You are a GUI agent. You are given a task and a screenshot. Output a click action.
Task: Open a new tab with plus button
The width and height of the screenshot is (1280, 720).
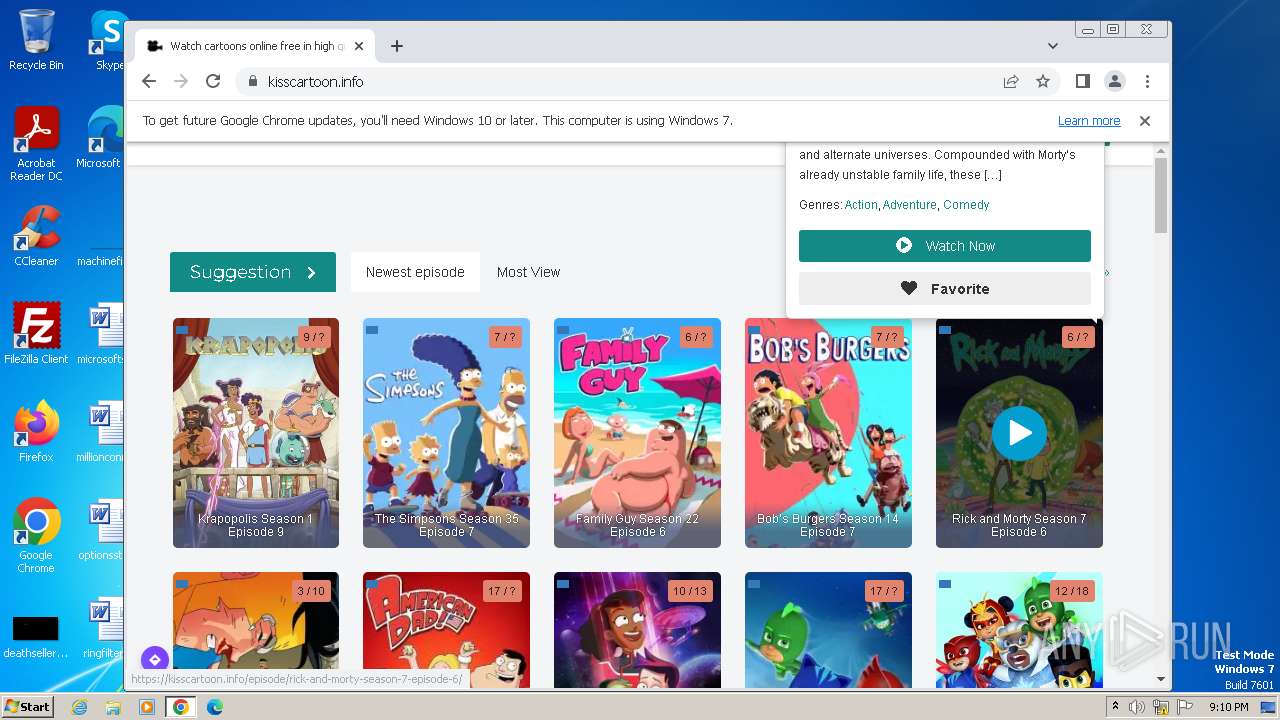coord(397,46)
